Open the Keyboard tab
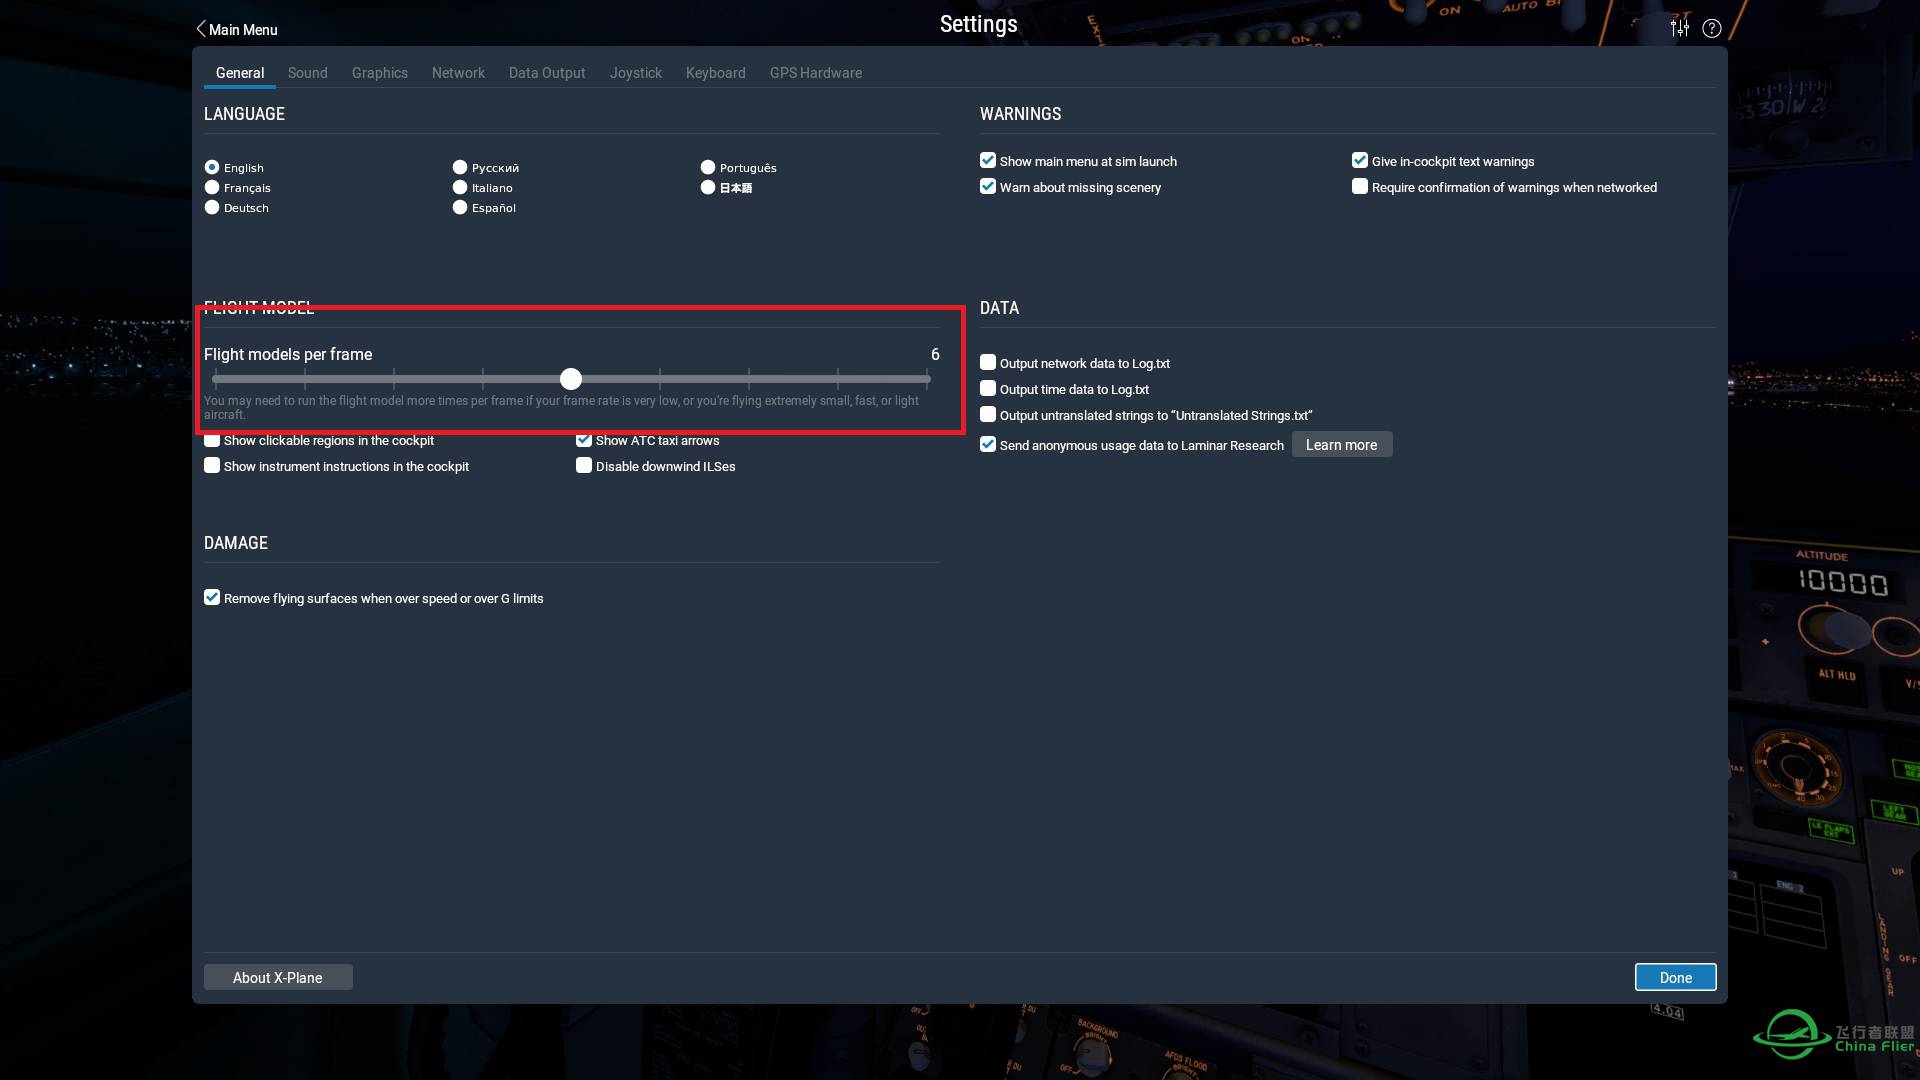The width and height of the screenshot is (1920, 1080). click(x=716, y=73)
